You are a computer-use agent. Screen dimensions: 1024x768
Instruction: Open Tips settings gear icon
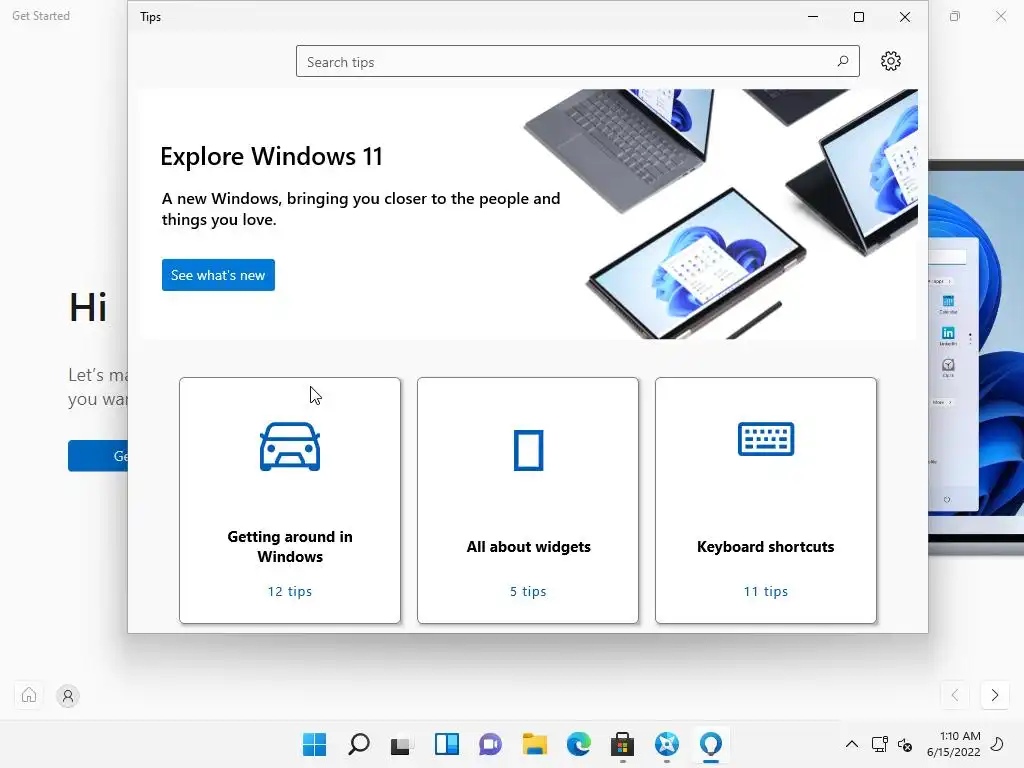click(x=891, y=61)
